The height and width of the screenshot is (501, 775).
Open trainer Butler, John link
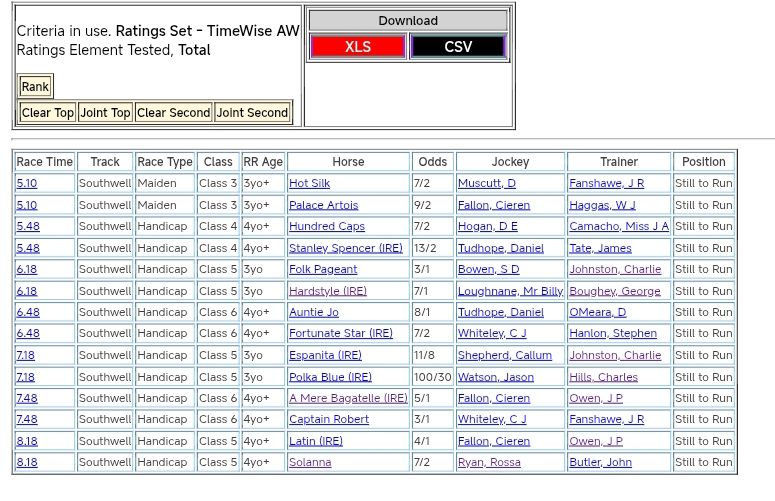tap(600, 462)
